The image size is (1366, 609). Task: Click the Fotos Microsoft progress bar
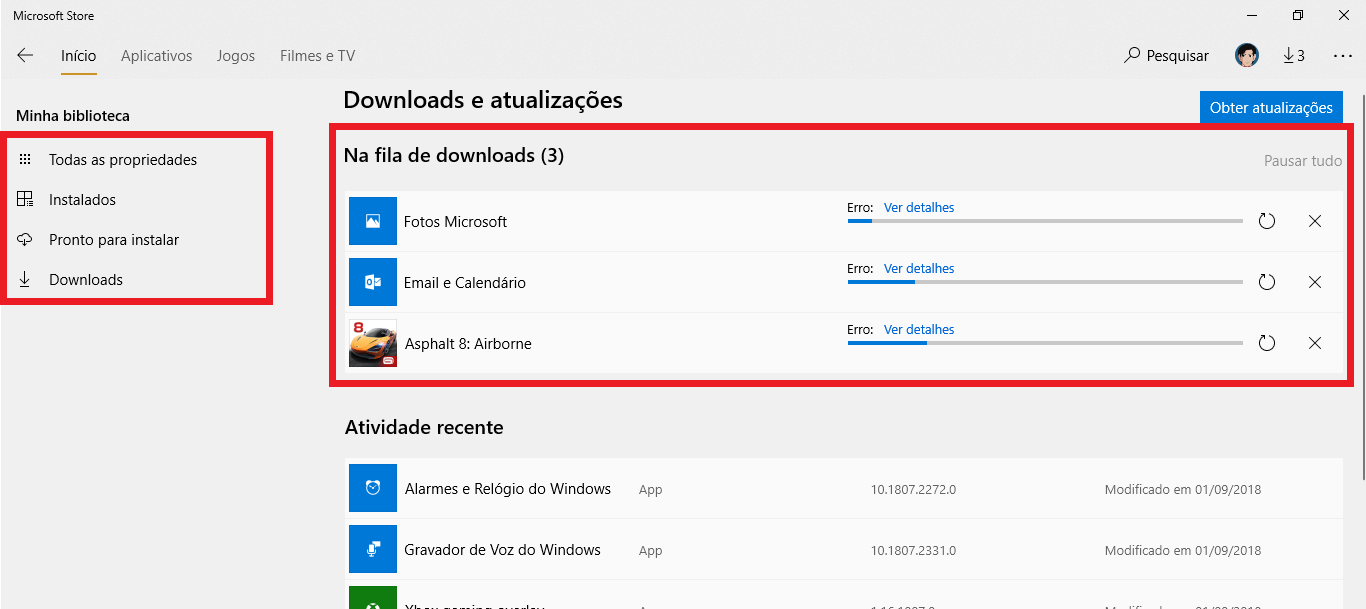1045,221
